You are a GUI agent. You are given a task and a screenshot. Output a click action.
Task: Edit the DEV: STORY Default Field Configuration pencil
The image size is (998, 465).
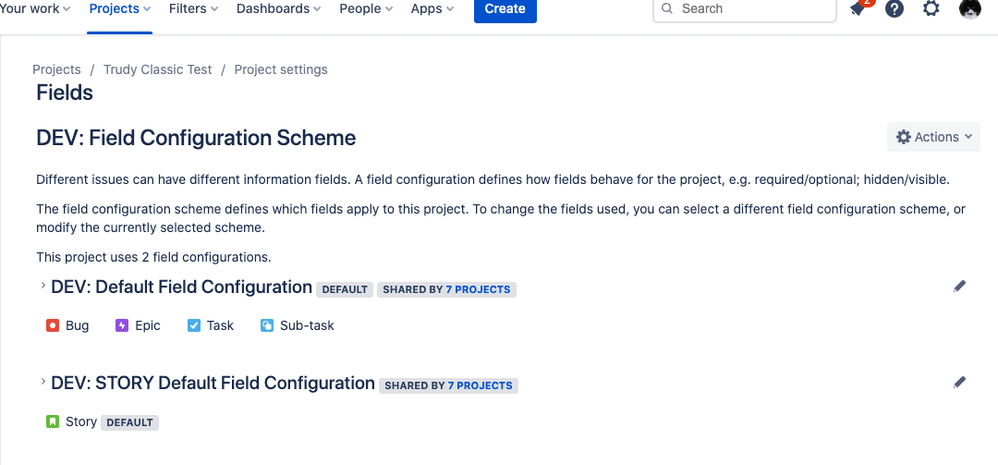960,382
